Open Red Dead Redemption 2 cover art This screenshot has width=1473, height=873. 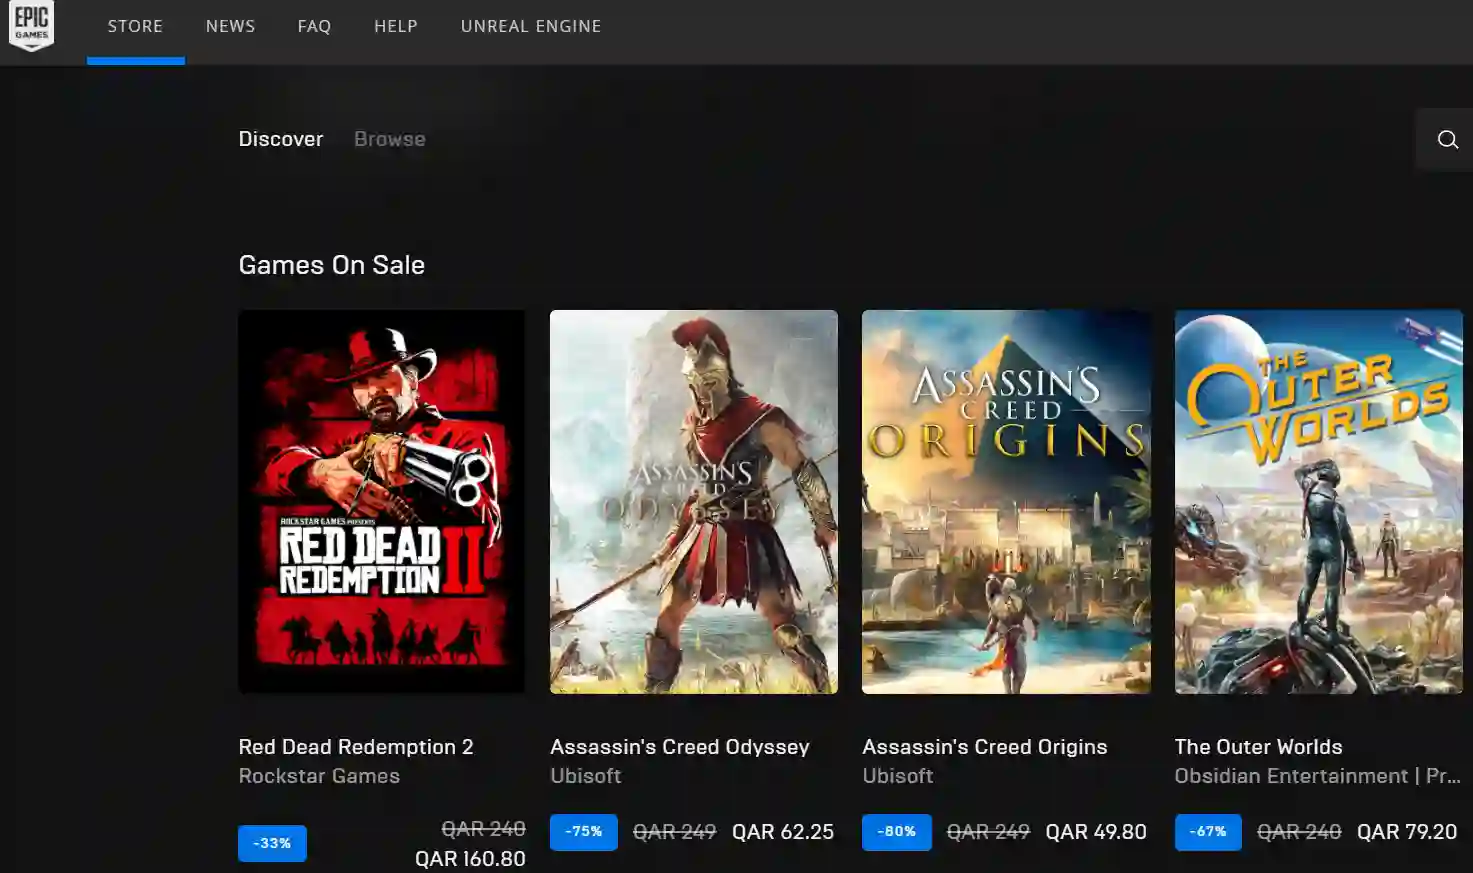pyautogui.click(x=382, y=502)
